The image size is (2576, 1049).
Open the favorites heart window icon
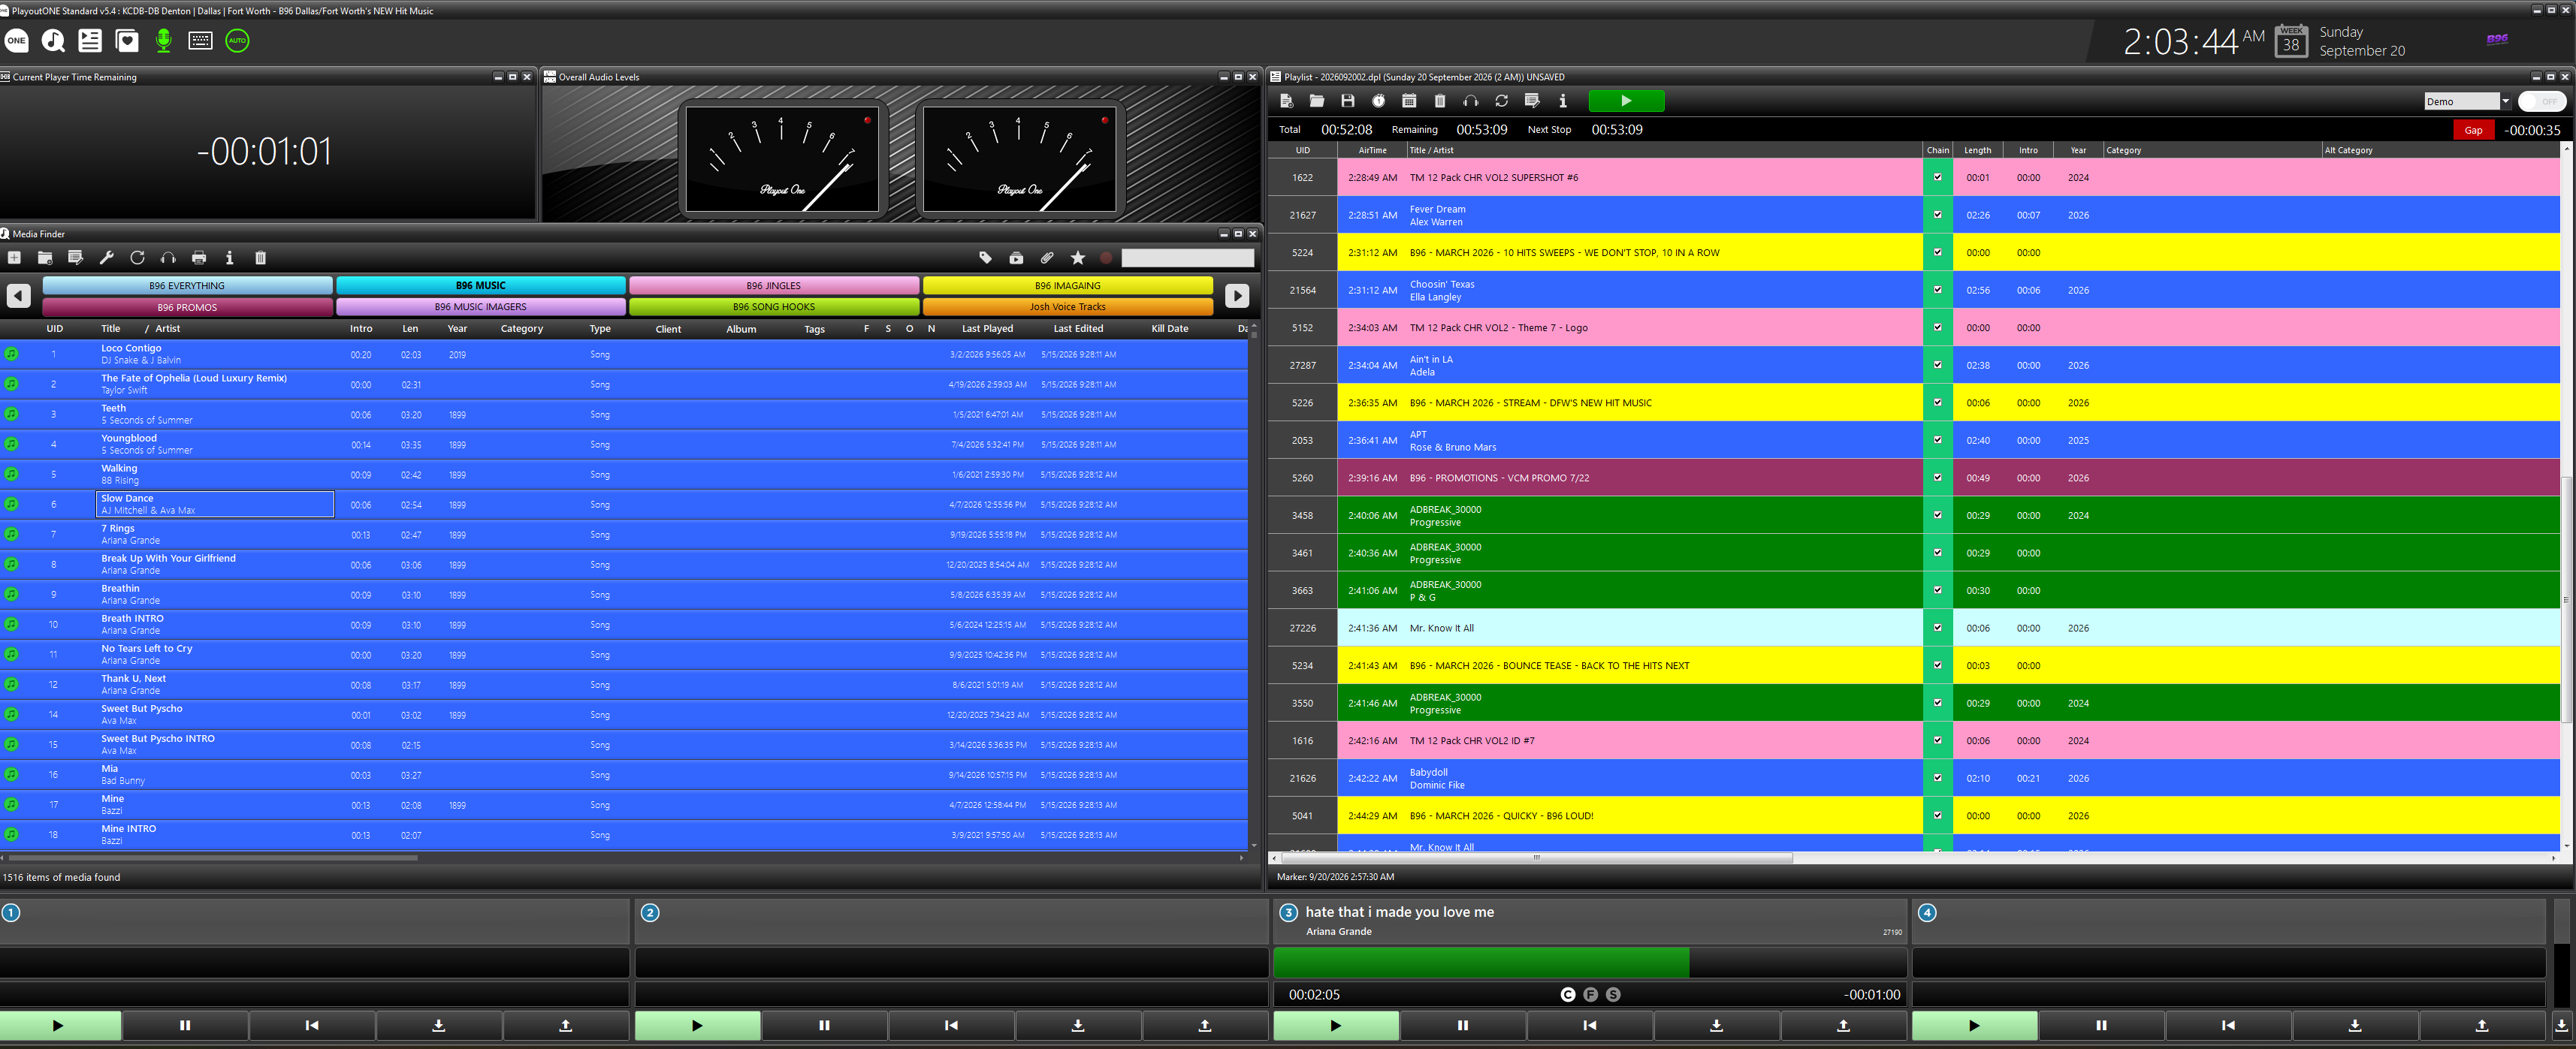[127, 41]
